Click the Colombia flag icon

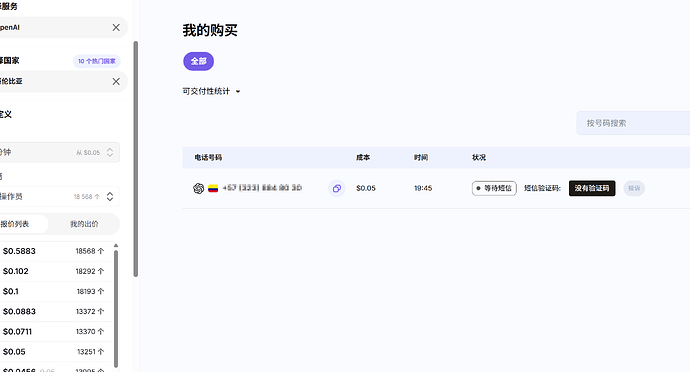click(x=213, y=188)
